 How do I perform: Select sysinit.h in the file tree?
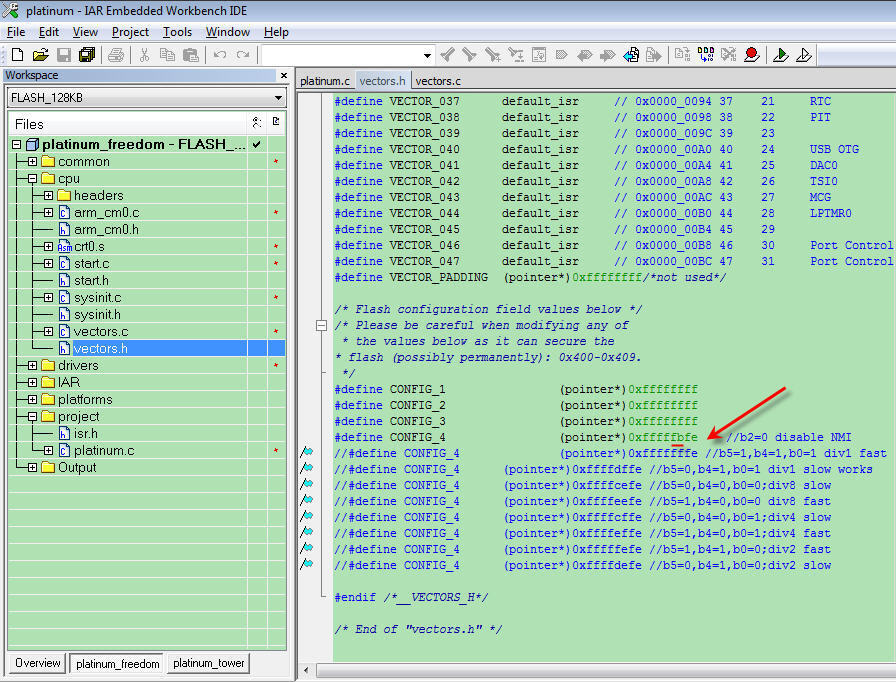(x=97, y=315)
